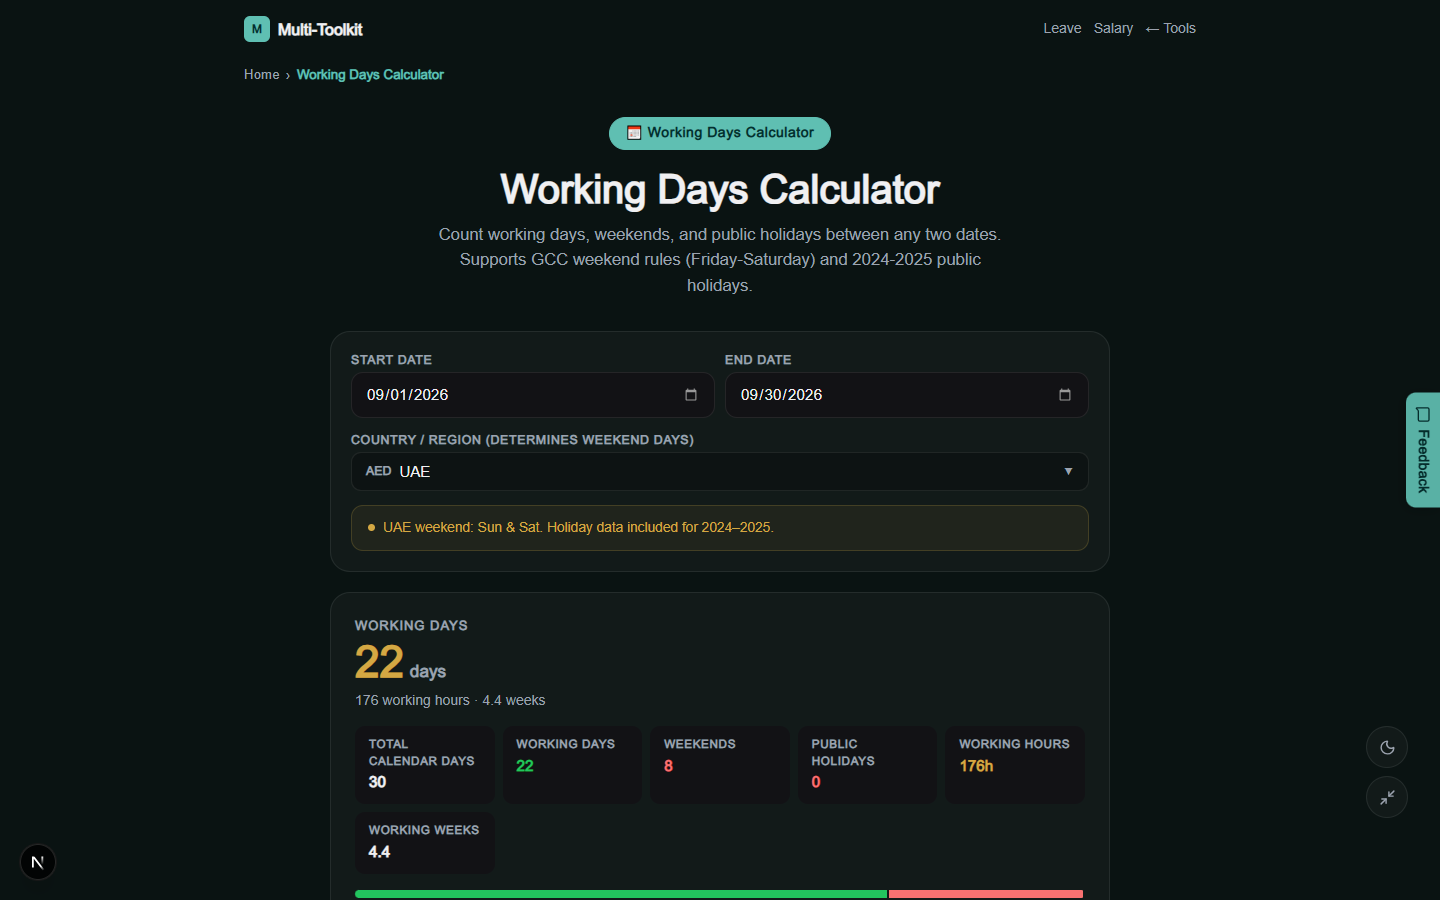Open the end date calendar picker icon
This screenshot has height=900, width=1440.
1065,395
